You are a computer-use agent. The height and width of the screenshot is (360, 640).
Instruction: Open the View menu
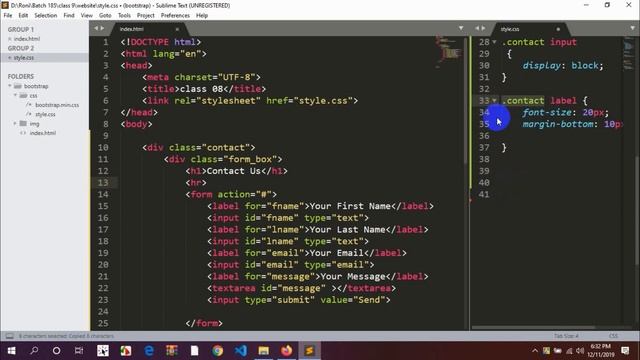[x=87, y=16]
